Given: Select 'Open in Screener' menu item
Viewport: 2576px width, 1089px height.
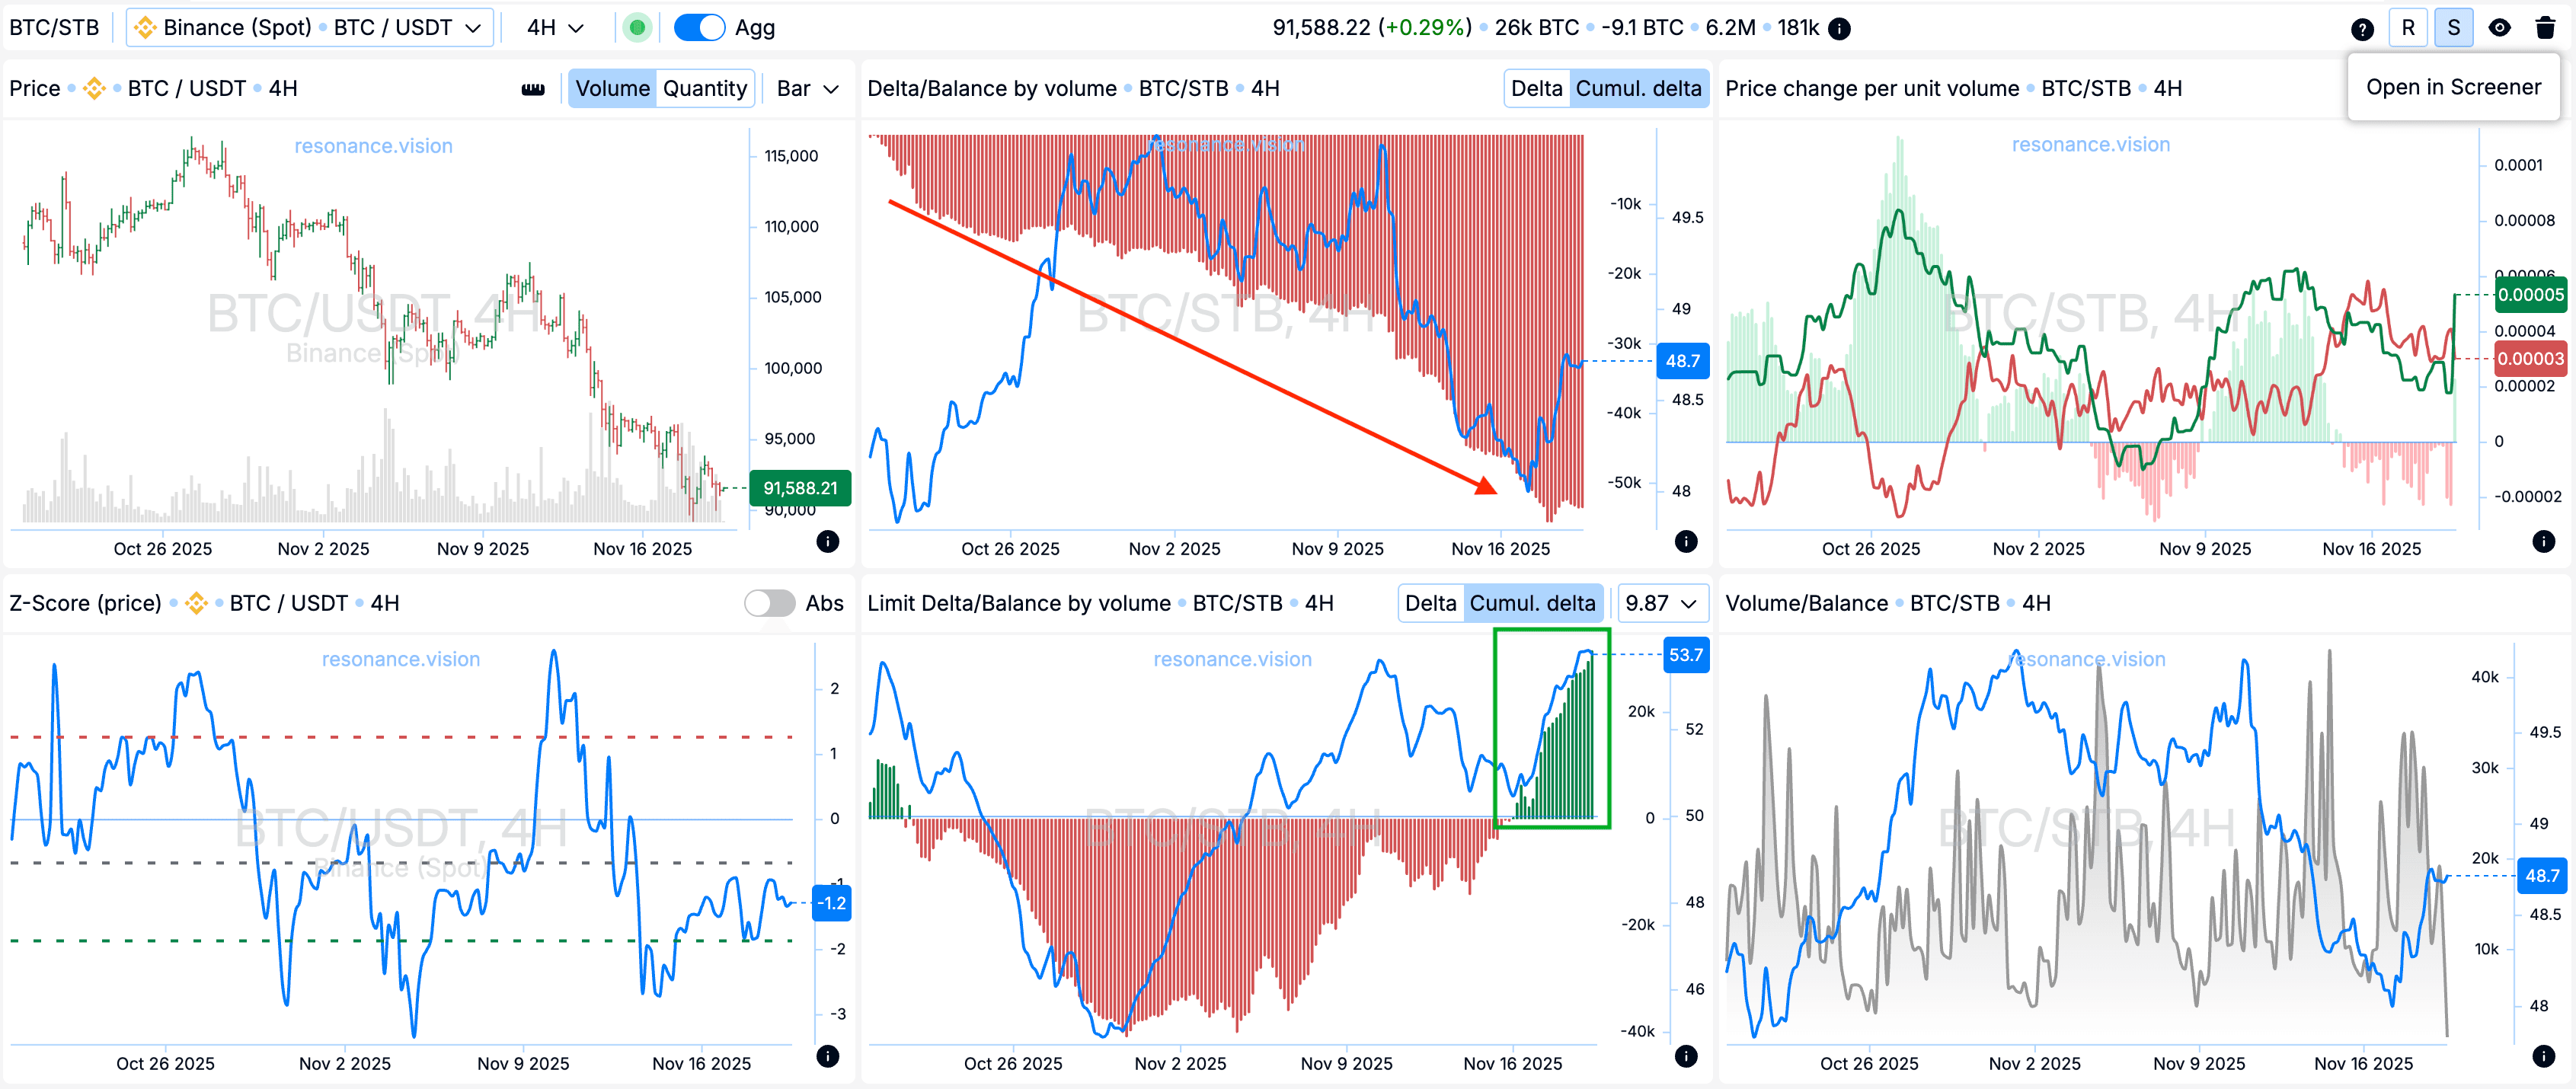Looking at the screenshot, I should (x=2453, y=87).
